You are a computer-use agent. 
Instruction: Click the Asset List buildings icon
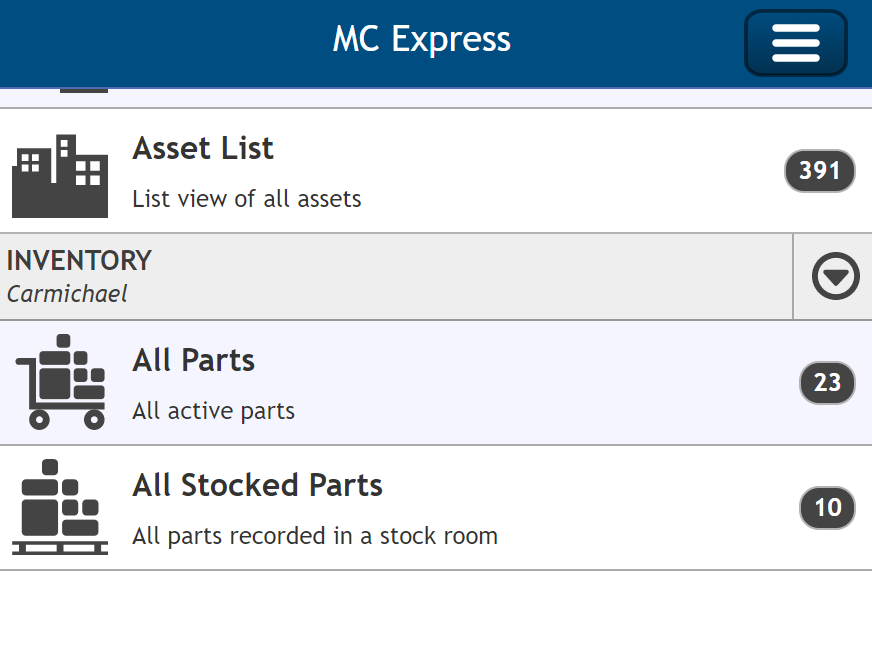[60, 176]
